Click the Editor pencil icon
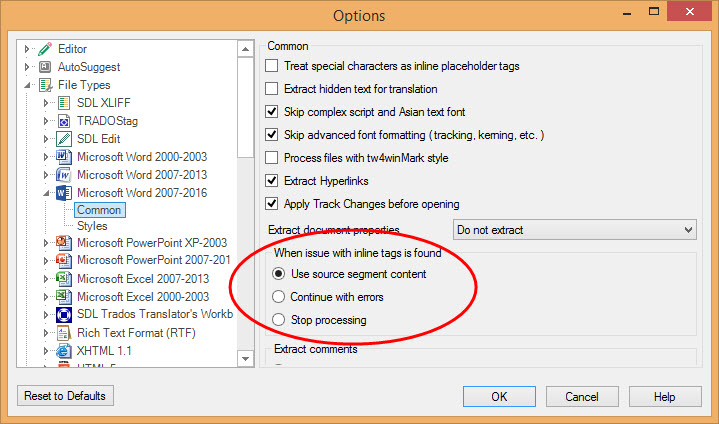 coord(45,49)
